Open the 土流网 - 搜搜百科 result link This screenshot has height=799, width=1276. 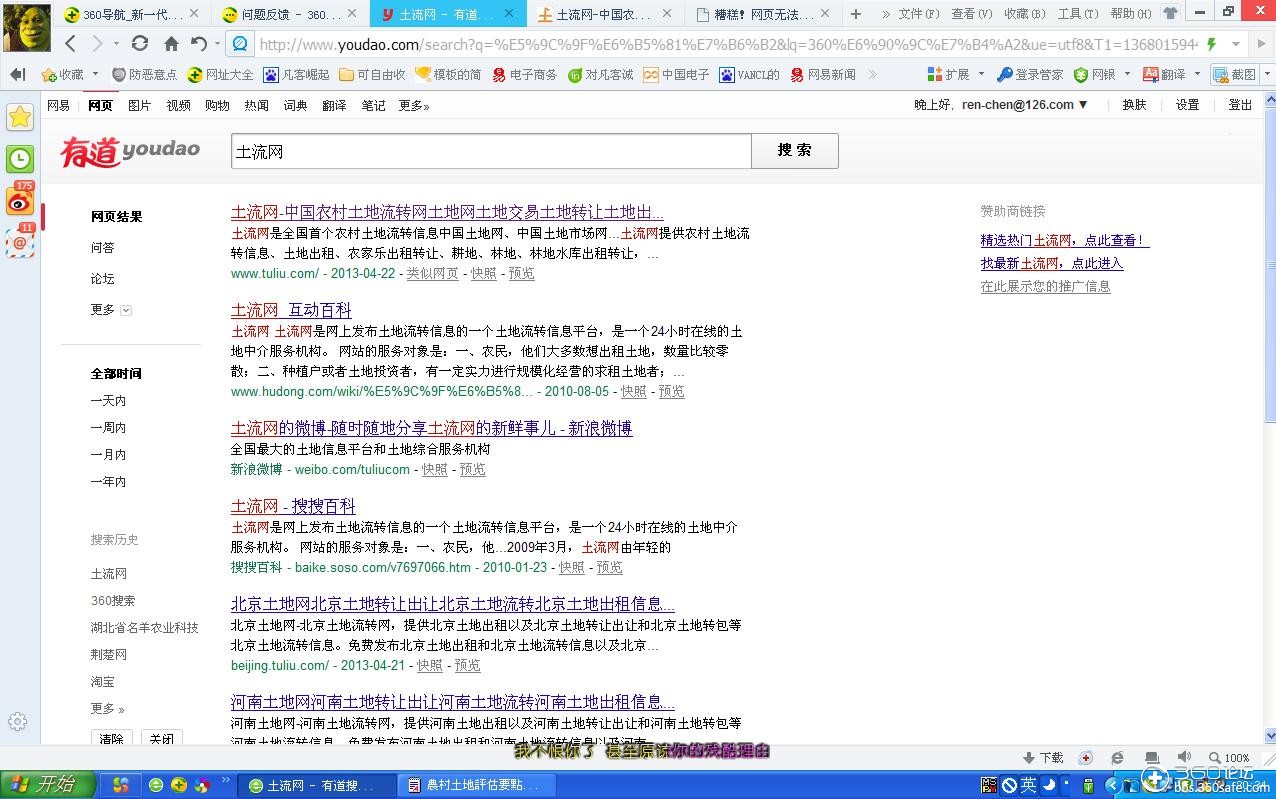[x=293, y=506]
